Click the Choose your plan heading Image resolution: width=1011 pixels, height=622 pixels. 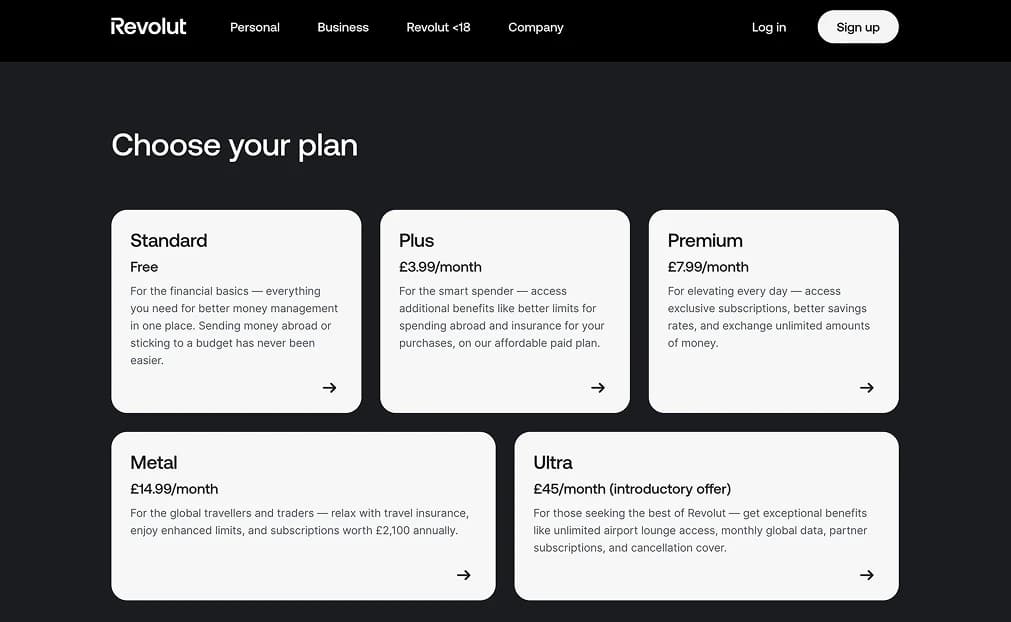tap(234, 146)
